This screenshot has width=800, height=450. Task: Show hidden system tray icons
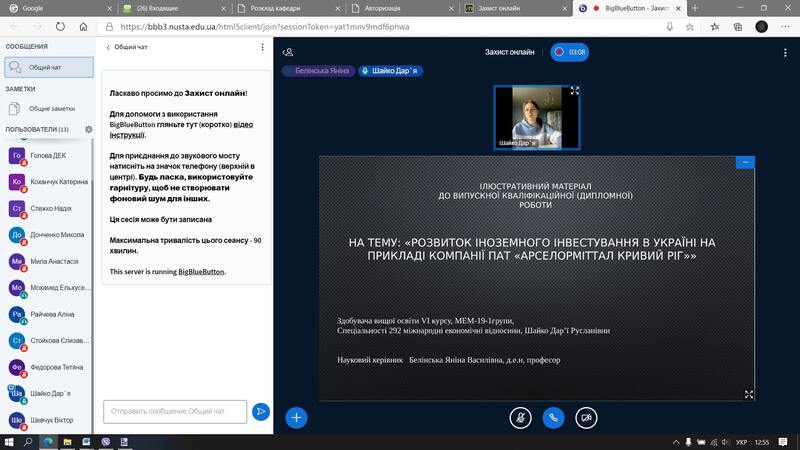[676, 442]
